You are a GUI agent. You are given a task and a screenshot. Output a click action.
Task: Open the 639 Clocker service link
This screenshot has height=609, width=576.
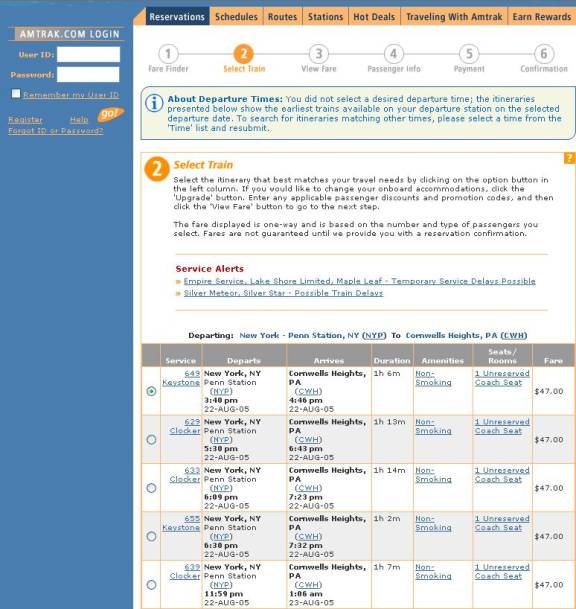184,571
